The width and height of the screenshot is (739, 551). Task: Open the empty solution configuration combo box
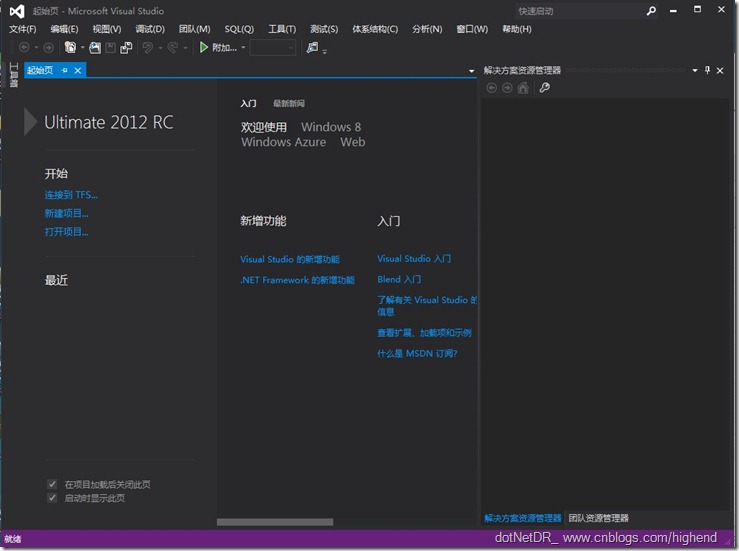(x=273, y=48)
